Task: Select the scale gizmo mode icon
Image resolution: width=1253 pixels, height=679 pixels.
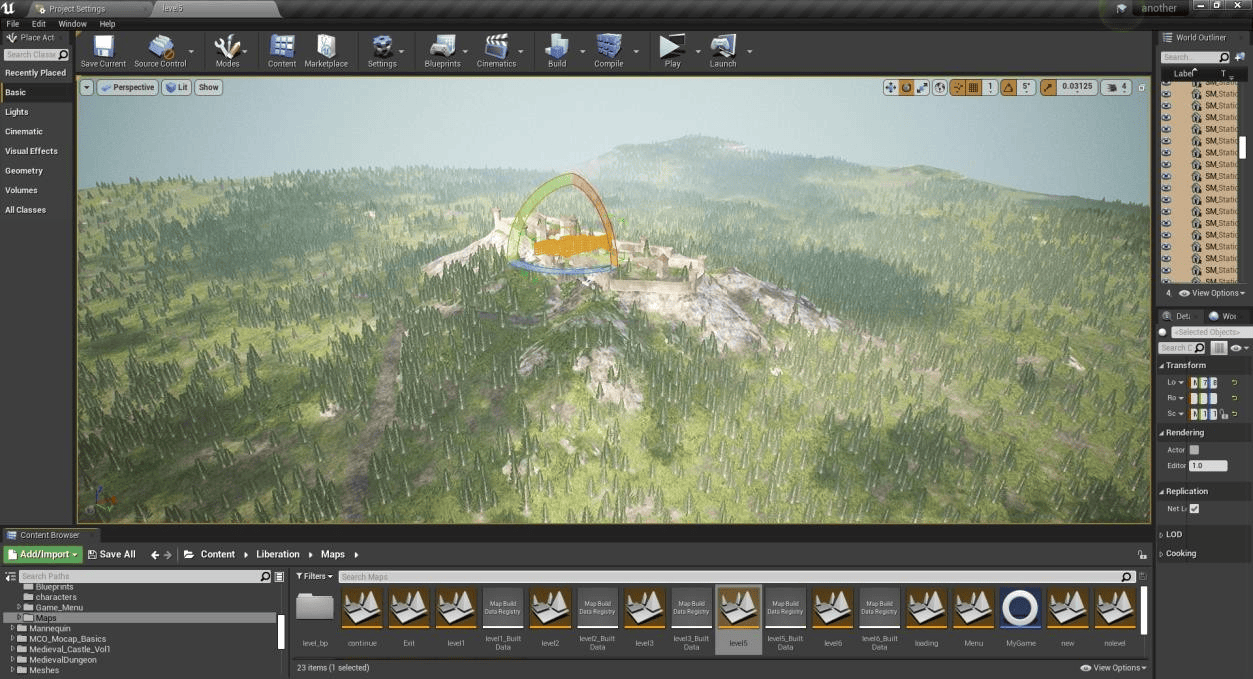Action: [x=922, y=87]
